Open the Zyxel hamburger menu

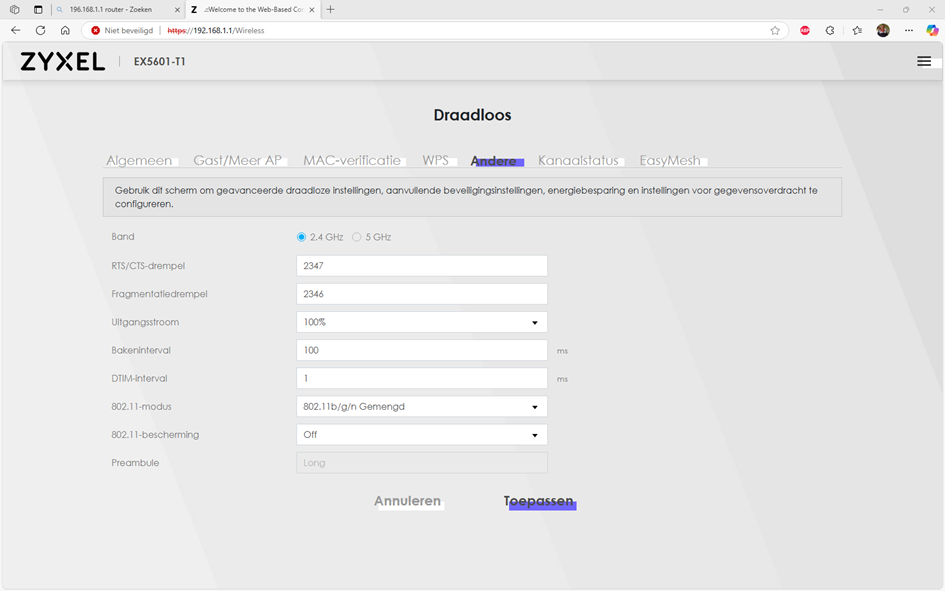coord(923,61)
